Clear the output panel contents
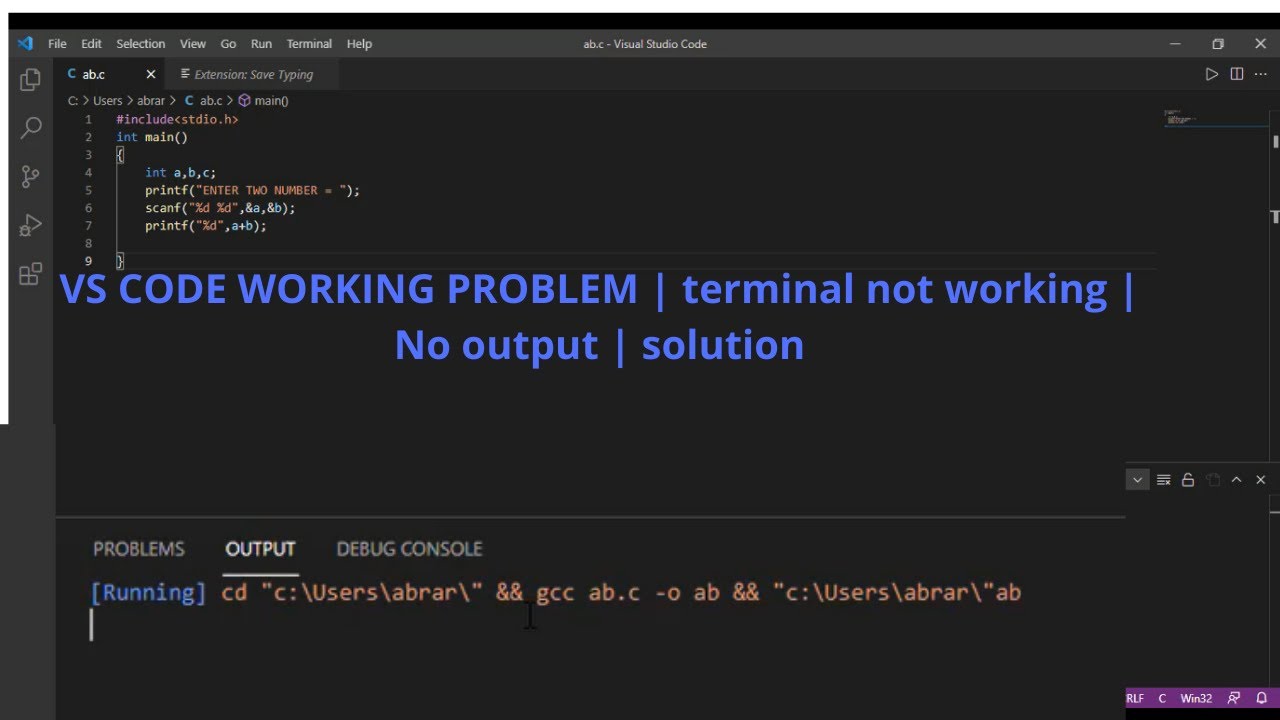This screenshot has width=1280, height=720. [x=1163, y=480]
